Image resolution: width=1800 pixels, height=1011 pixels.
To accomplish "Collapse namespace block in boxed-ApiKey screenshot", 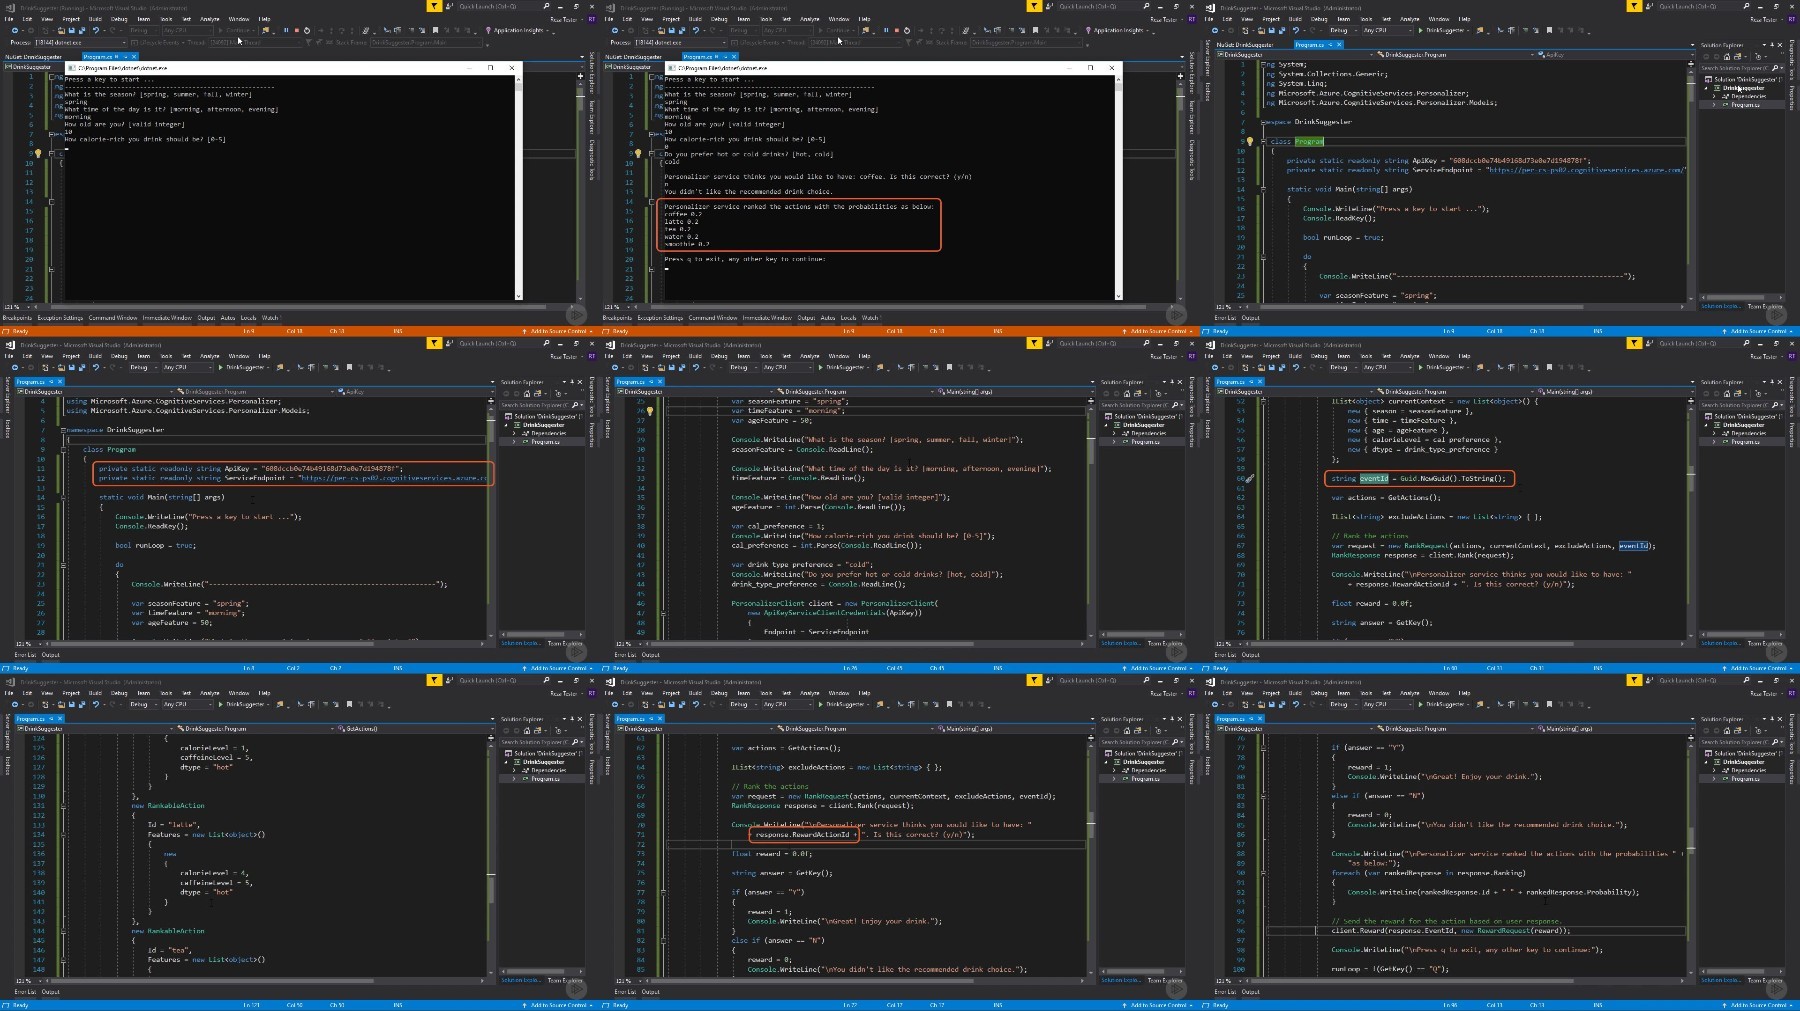I will 63,430.
